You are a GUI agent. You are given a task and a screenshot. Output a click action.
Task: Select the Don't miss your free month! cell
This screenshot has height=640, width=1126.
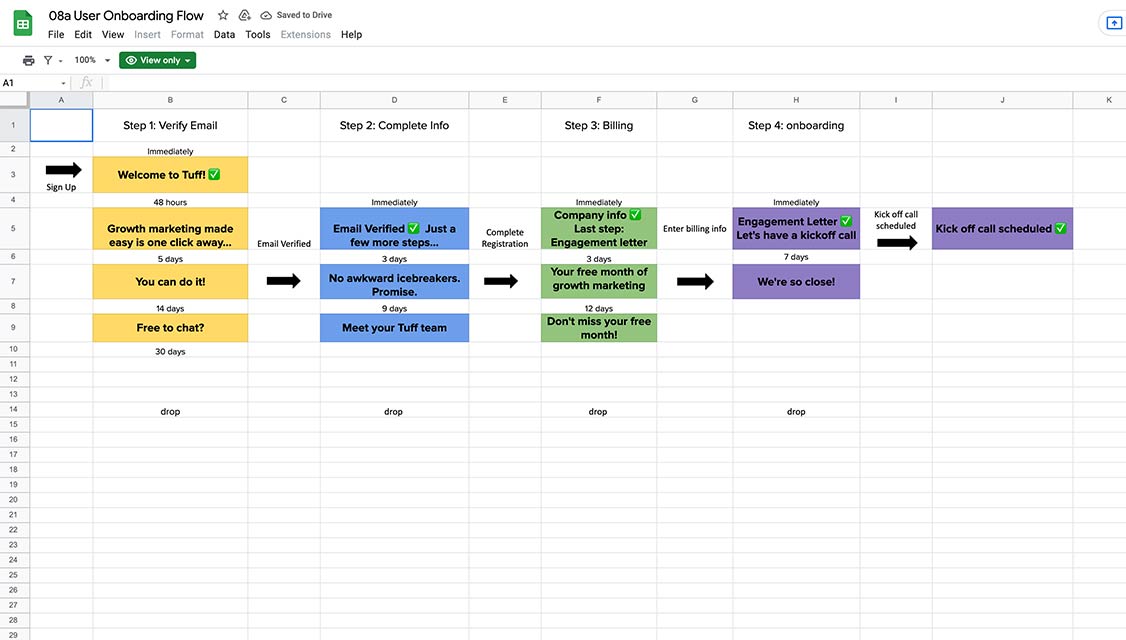point(599,328)
